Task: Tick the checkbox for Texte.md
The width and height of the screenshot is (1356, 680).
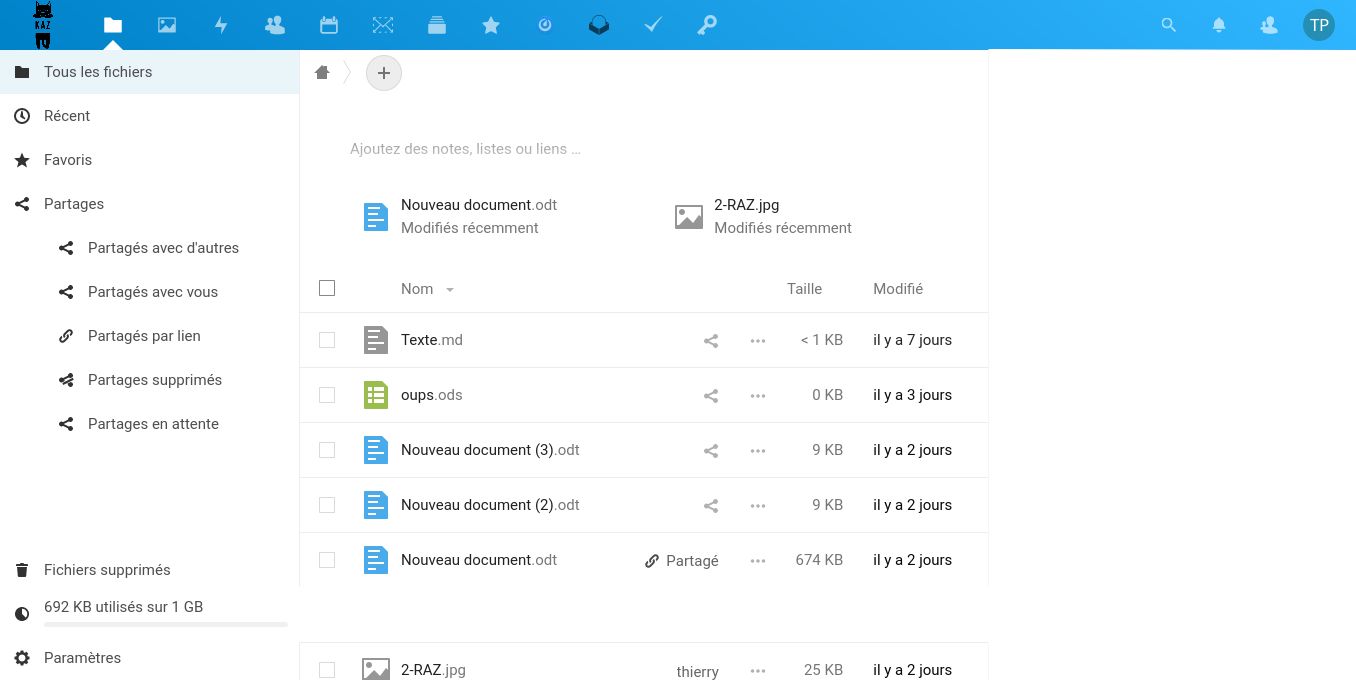Action: coord(327,340)
